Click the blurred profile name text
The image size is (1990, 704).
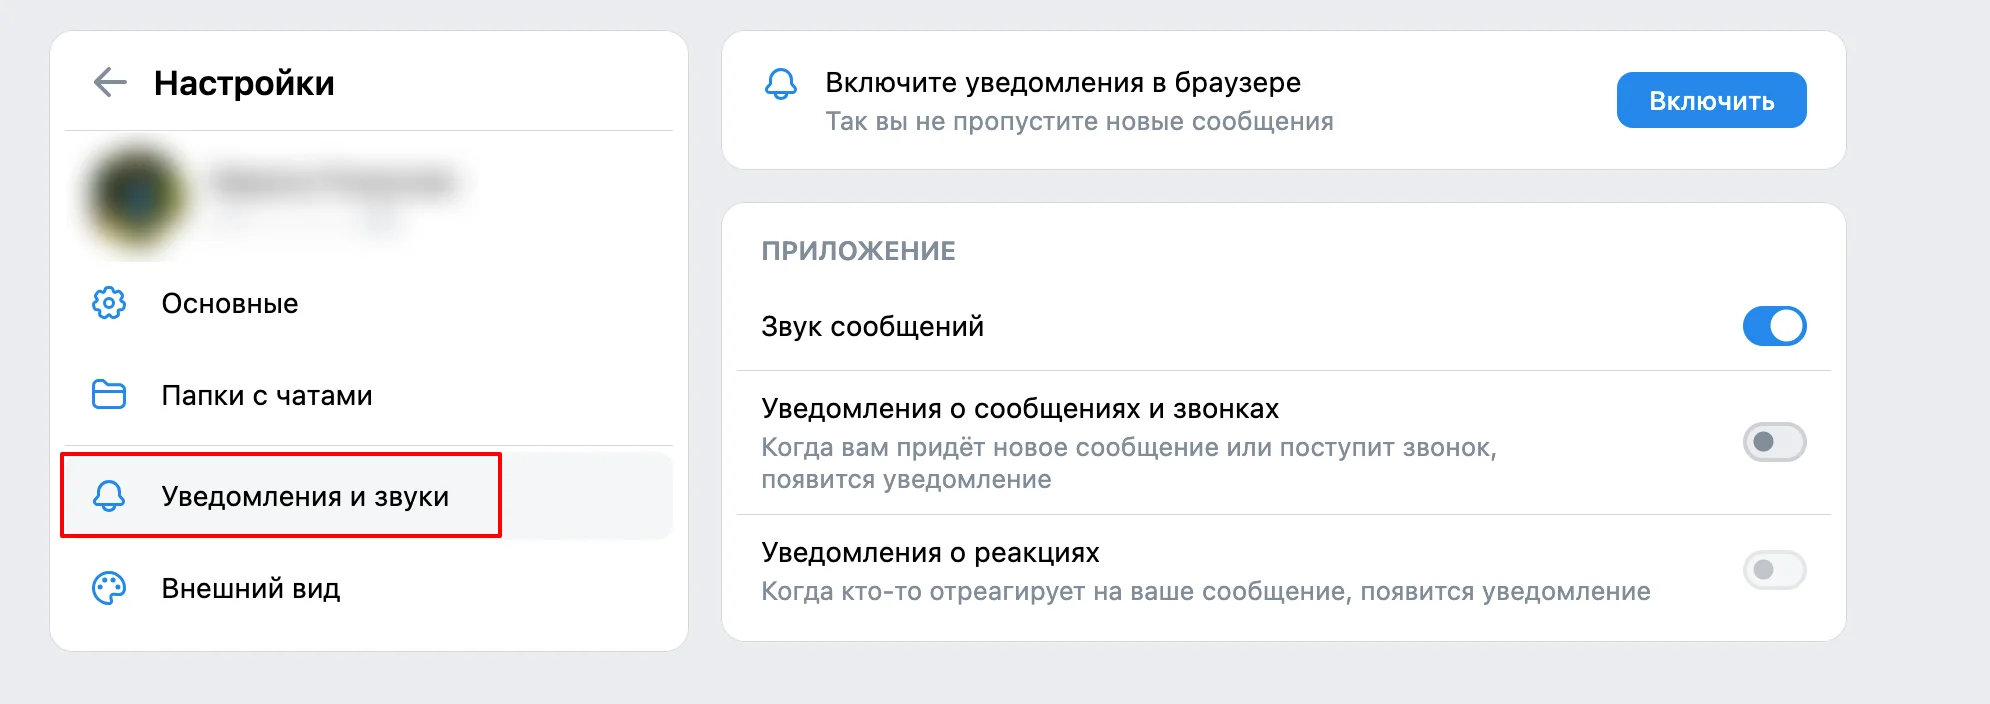[x=335, y=182]
